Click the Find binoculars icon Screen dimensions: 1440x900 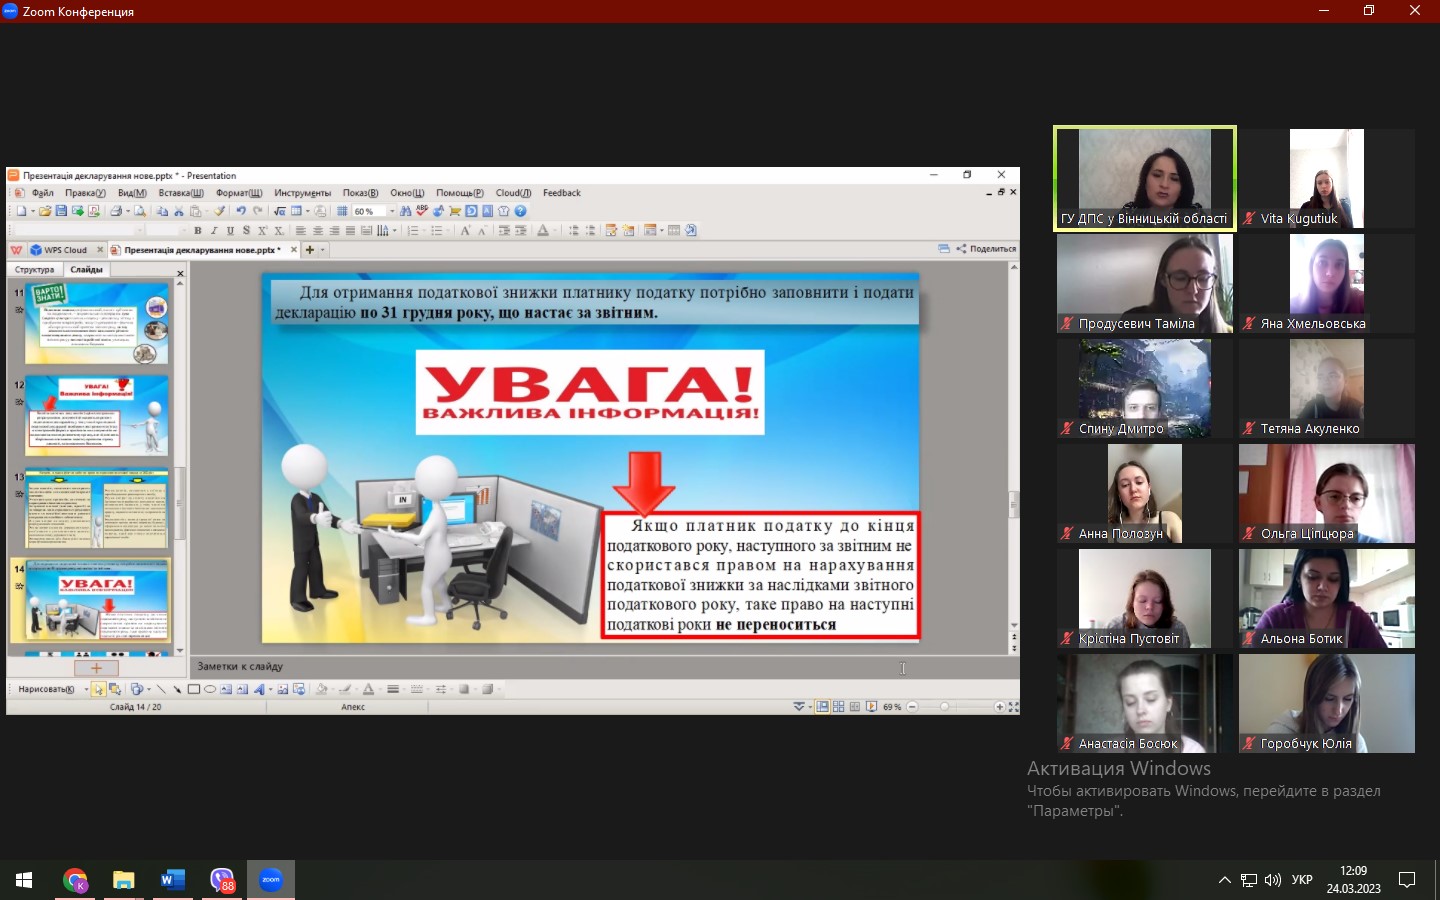pyautogui.click(x=405, y=211)
